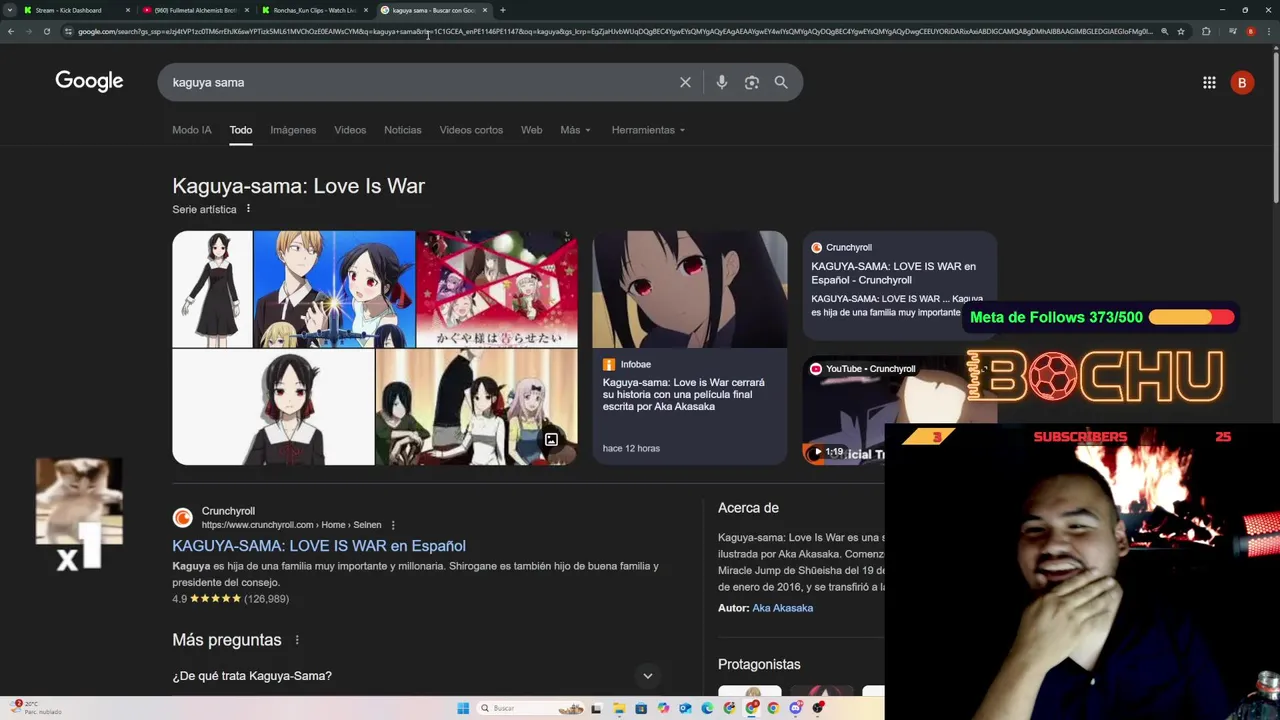Open Outlook from the taskbar
Viewport: 1280px width, 720px height.
[685, 708]
